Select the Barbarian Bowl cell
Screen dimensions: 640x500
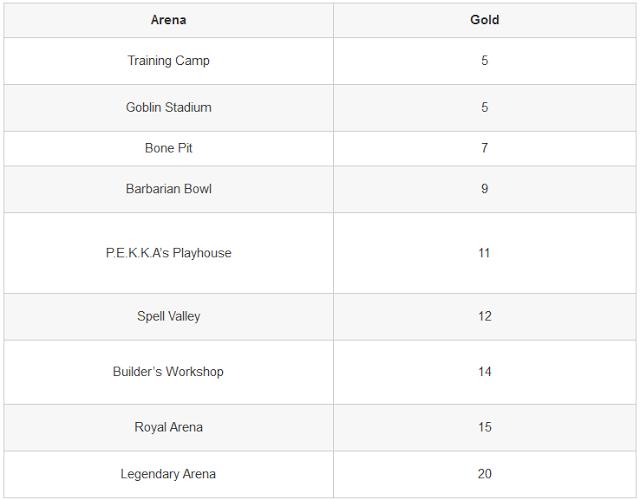point(169,189)
